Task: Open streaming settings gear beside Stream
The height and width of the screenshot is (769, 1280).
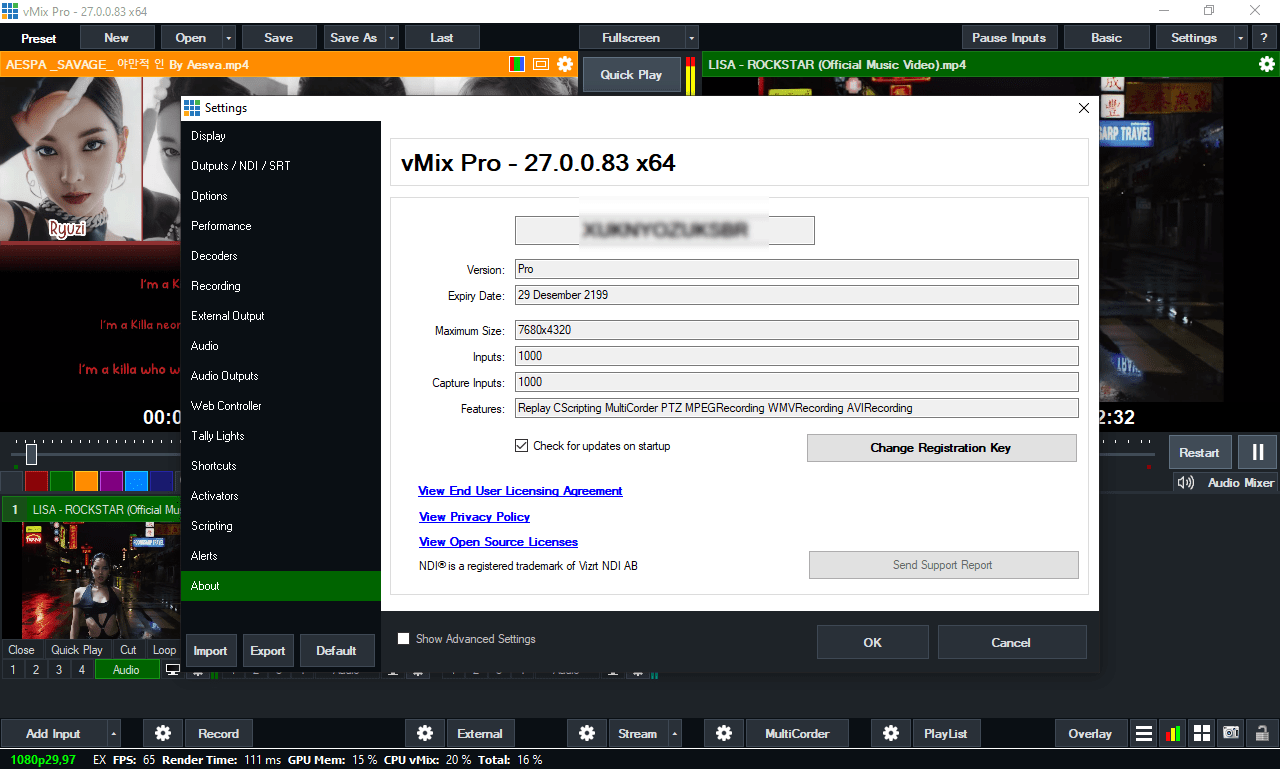Action: coord(587,733)
